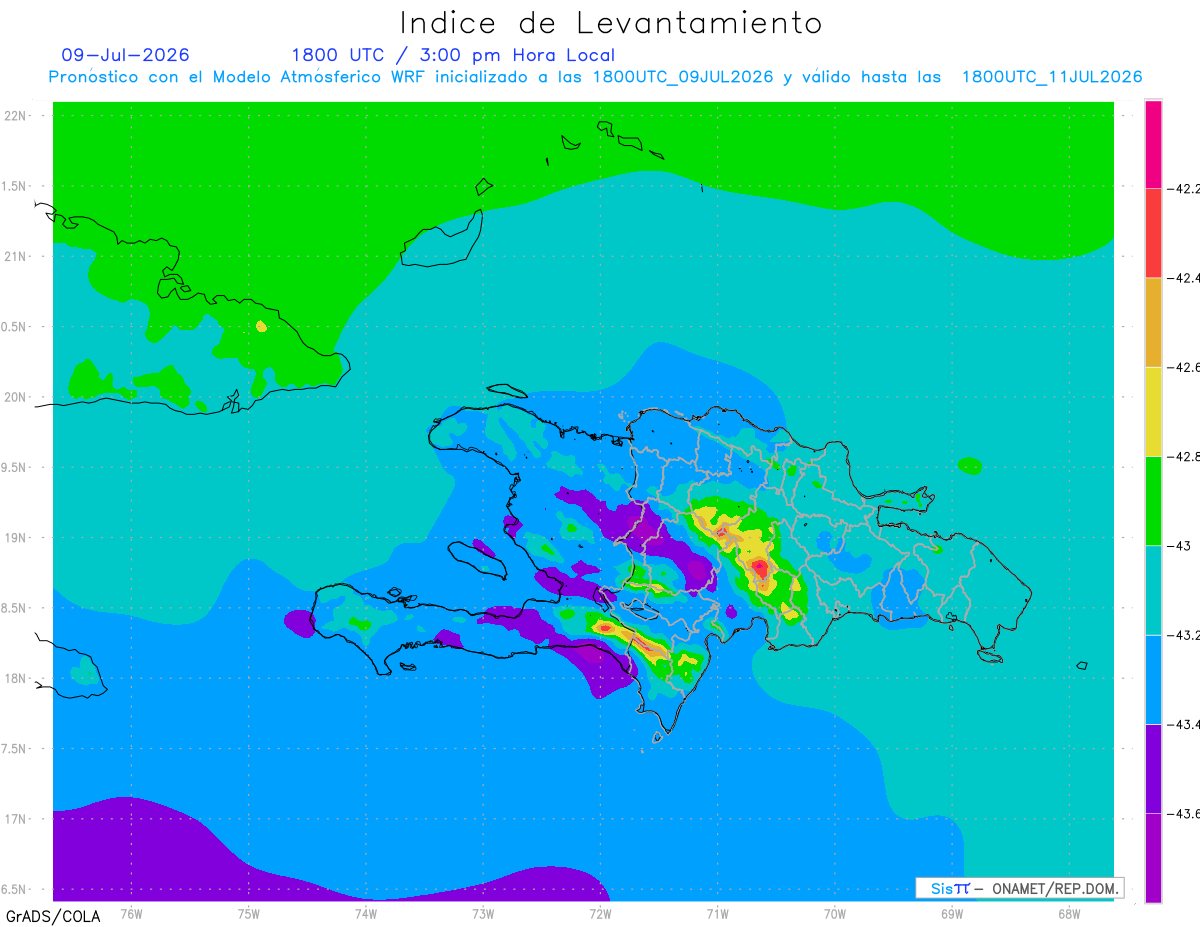Screen dimensions: 1200x927
Task: Click the 18N latitude axis label
Action: pos(17,679)
